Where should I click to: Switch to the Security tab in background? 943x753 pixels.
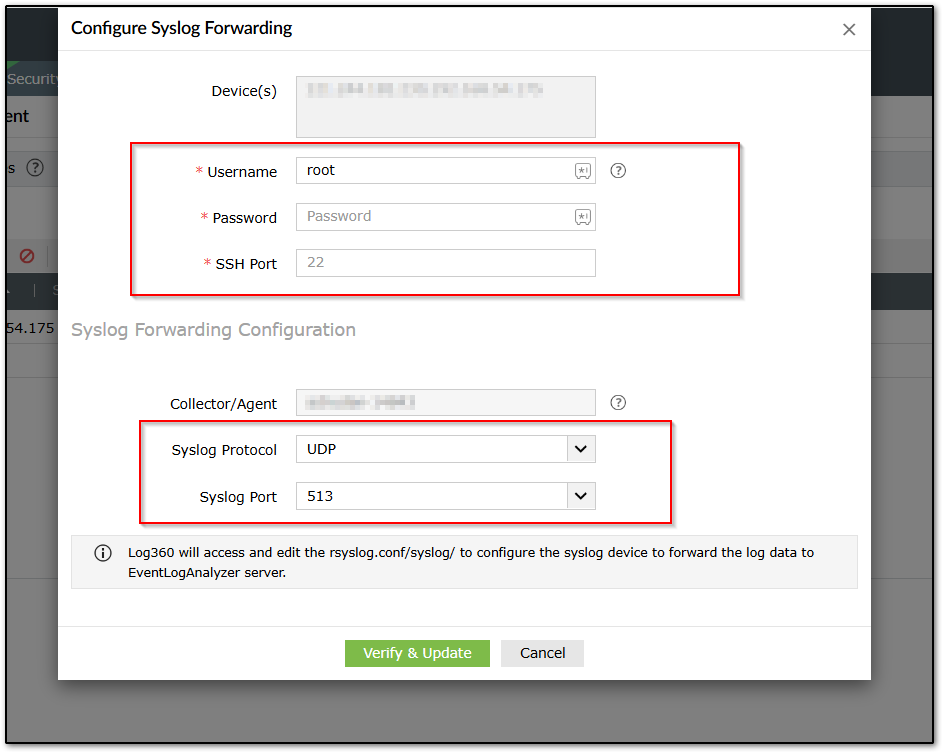point(32,79)
